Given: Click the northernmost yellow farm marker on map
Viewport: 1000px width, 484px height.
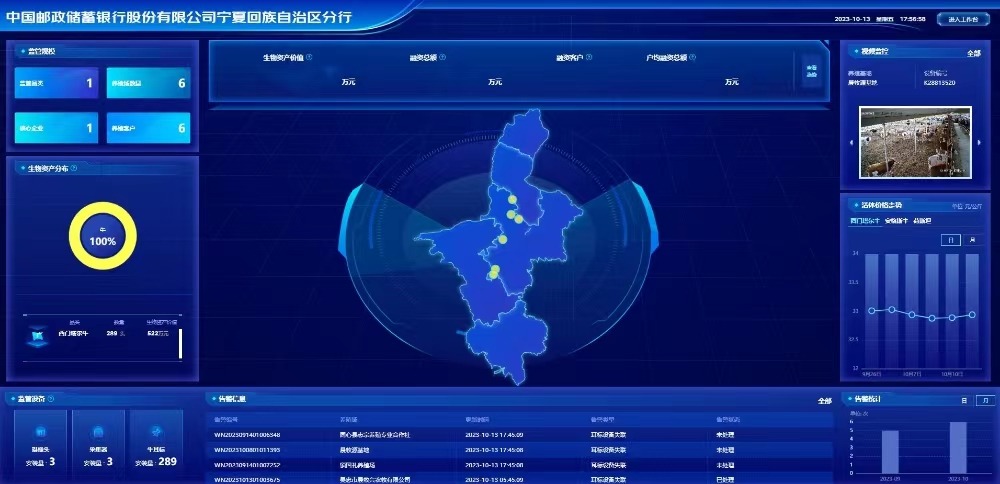Looking at the screenshot, I should pyautogui.click(x=512, y=200).
